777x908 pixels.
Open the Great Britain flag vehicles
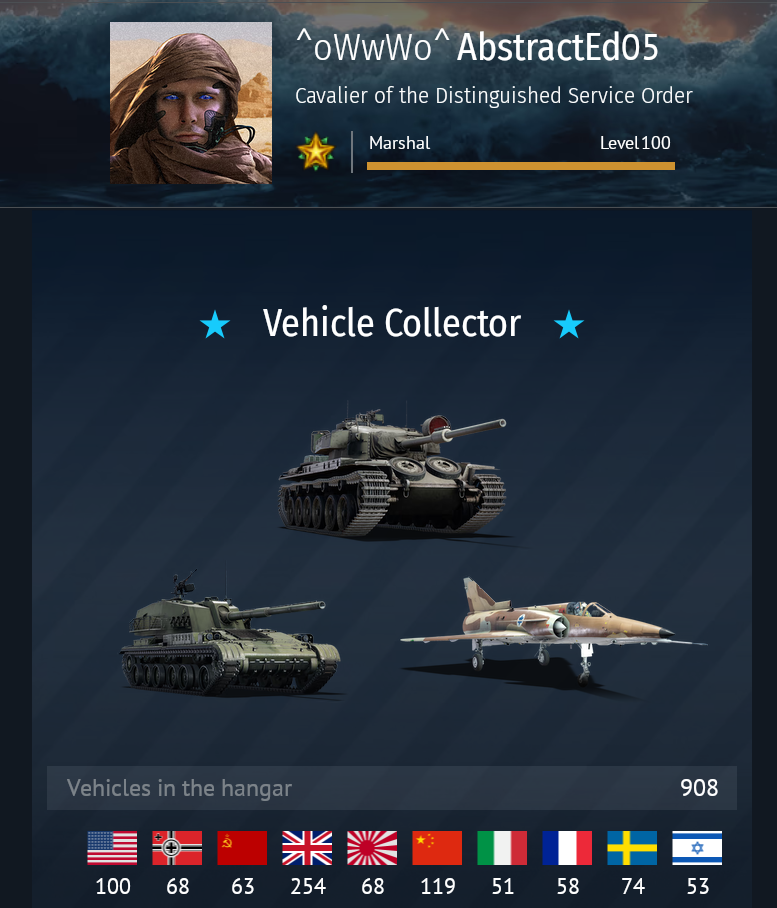307,848
